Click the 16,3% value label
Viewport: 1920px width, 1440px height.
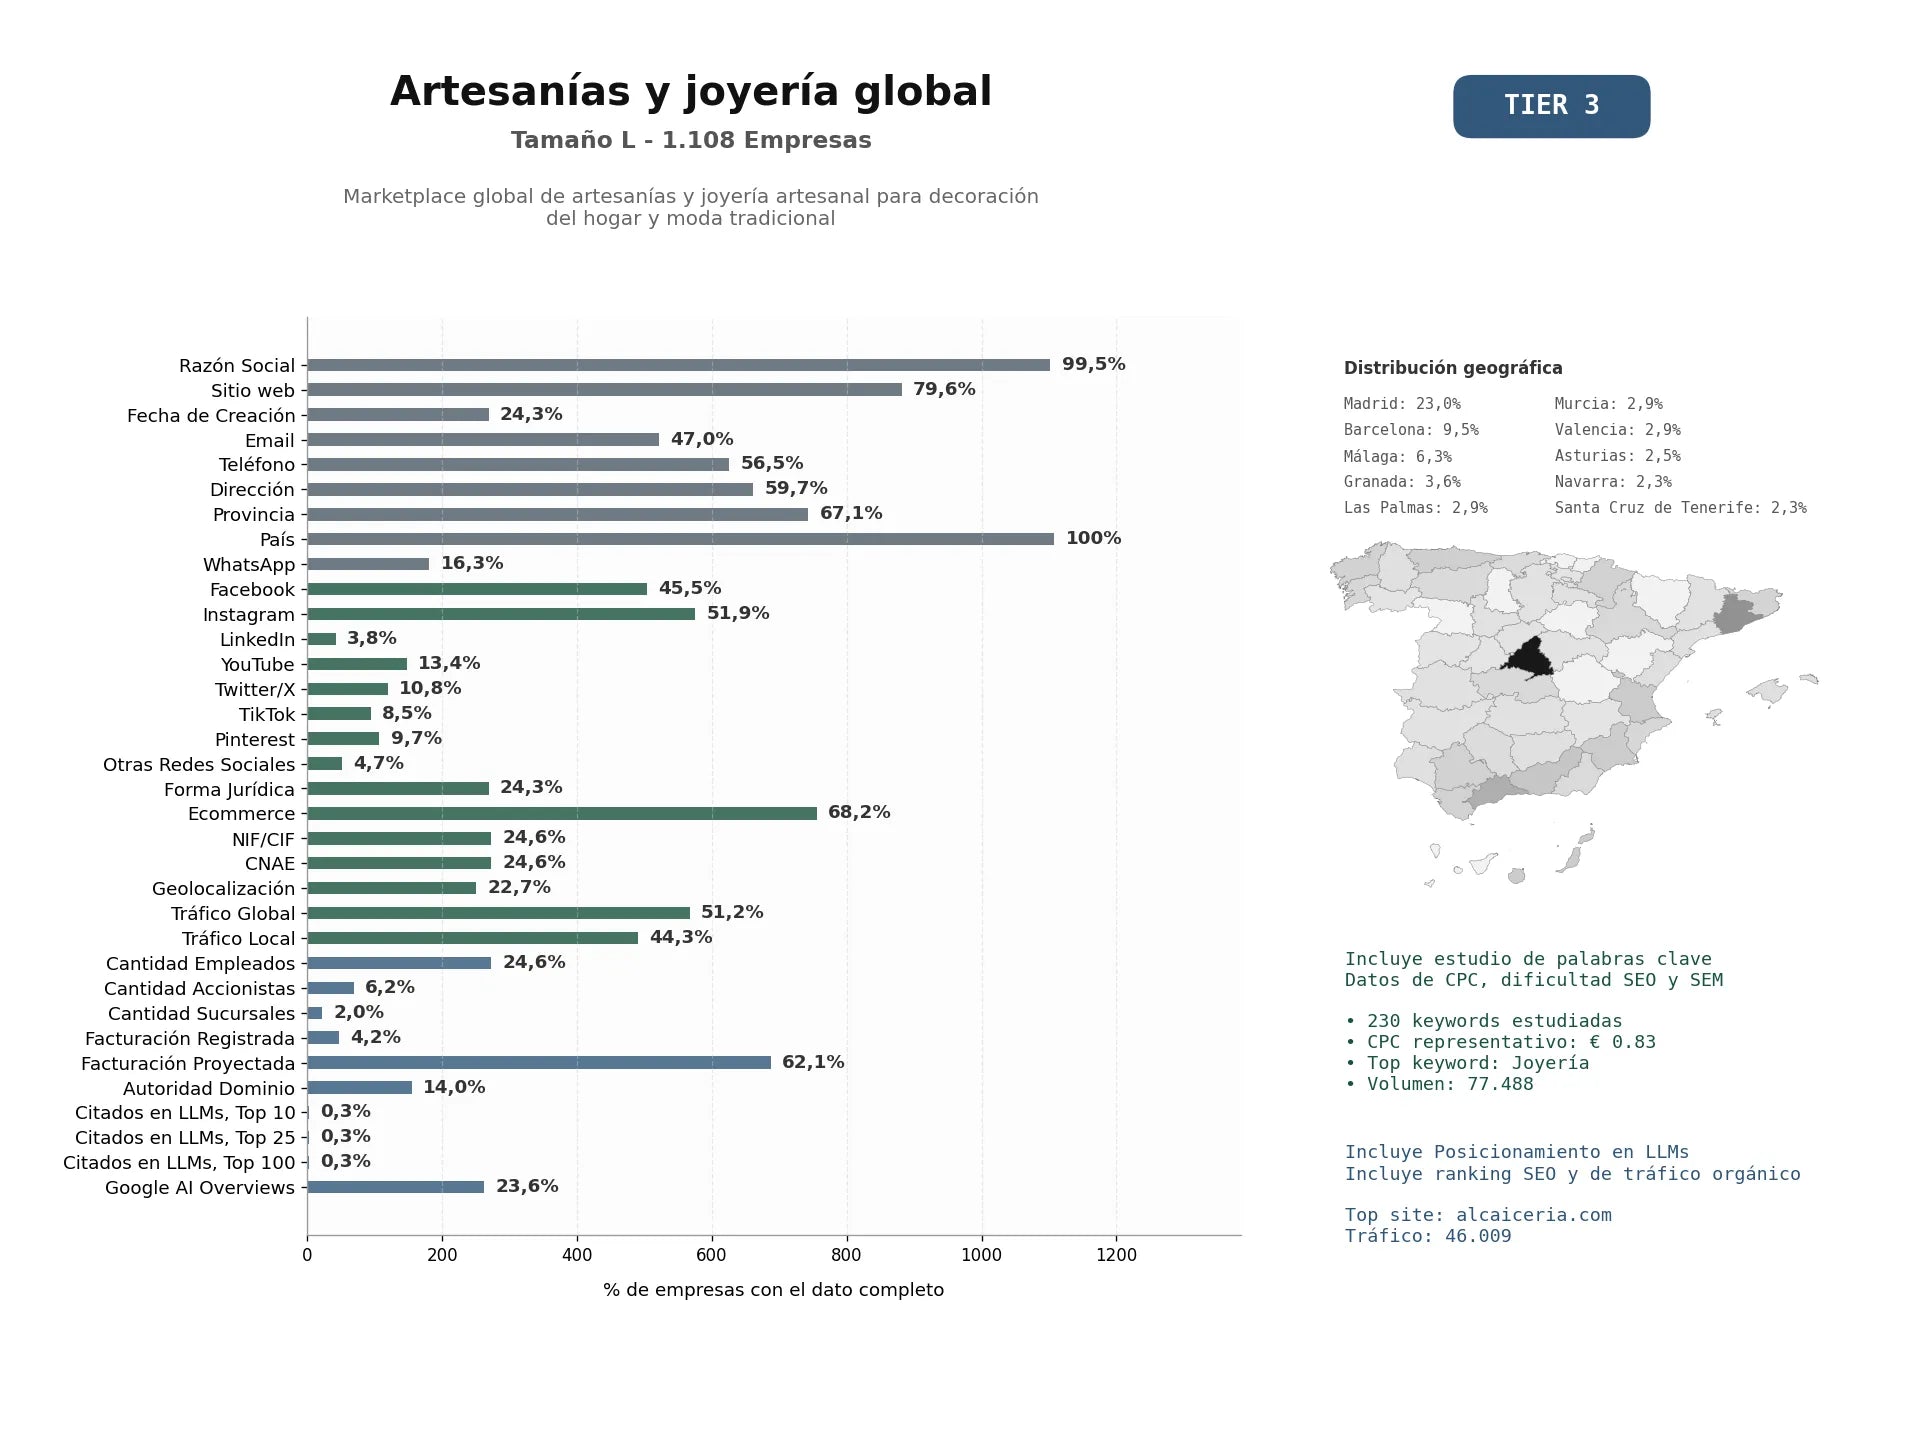472,563
